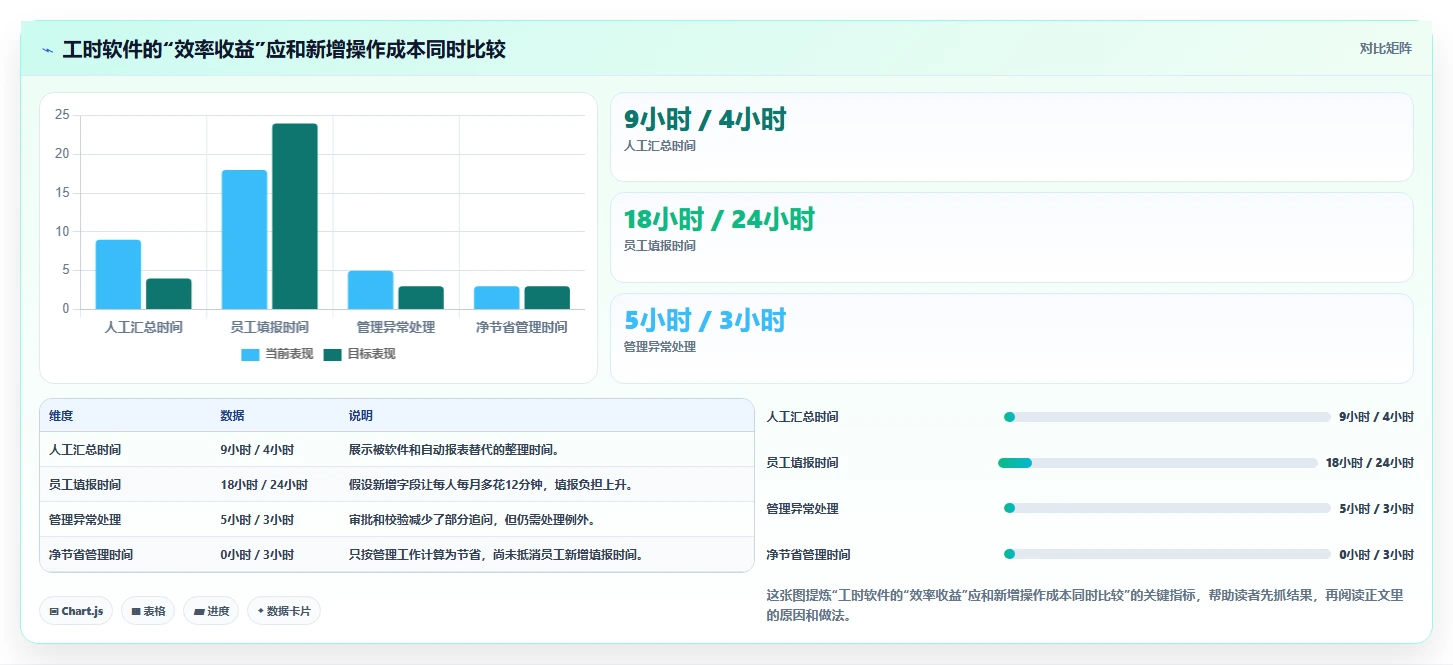
Task: Click the Chart.js tag
Action: [76, 611]
